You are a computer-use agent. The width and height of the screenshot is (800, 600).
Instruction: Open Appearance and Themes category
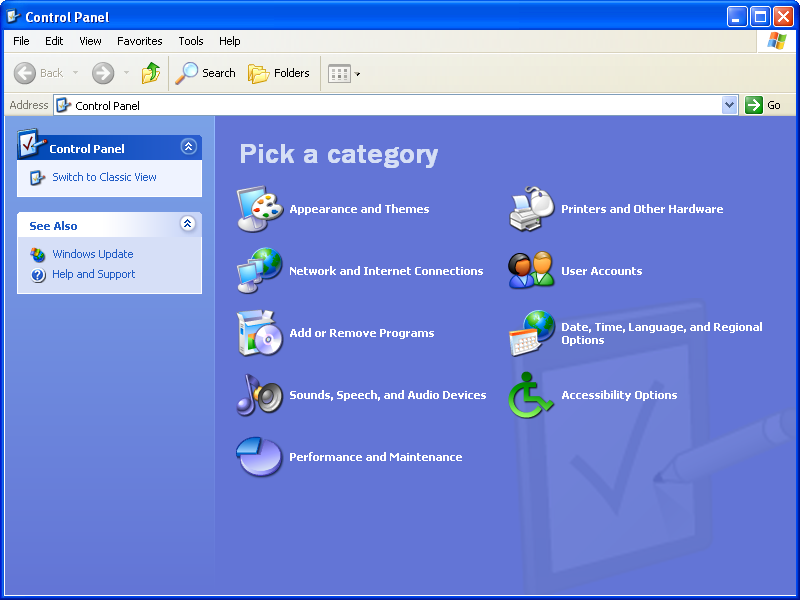[359, 209]
